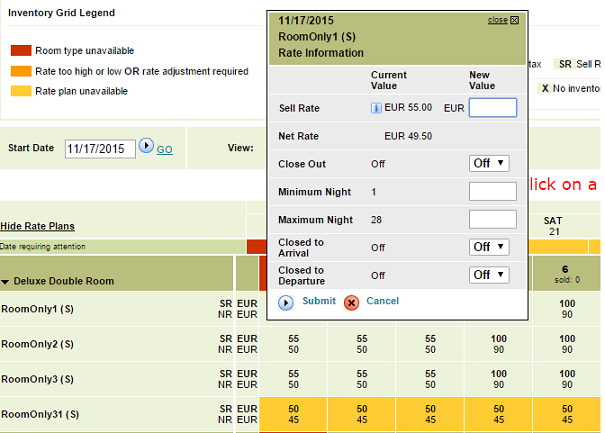
Task: Click the Submit link
Action: tap(319, 301)
